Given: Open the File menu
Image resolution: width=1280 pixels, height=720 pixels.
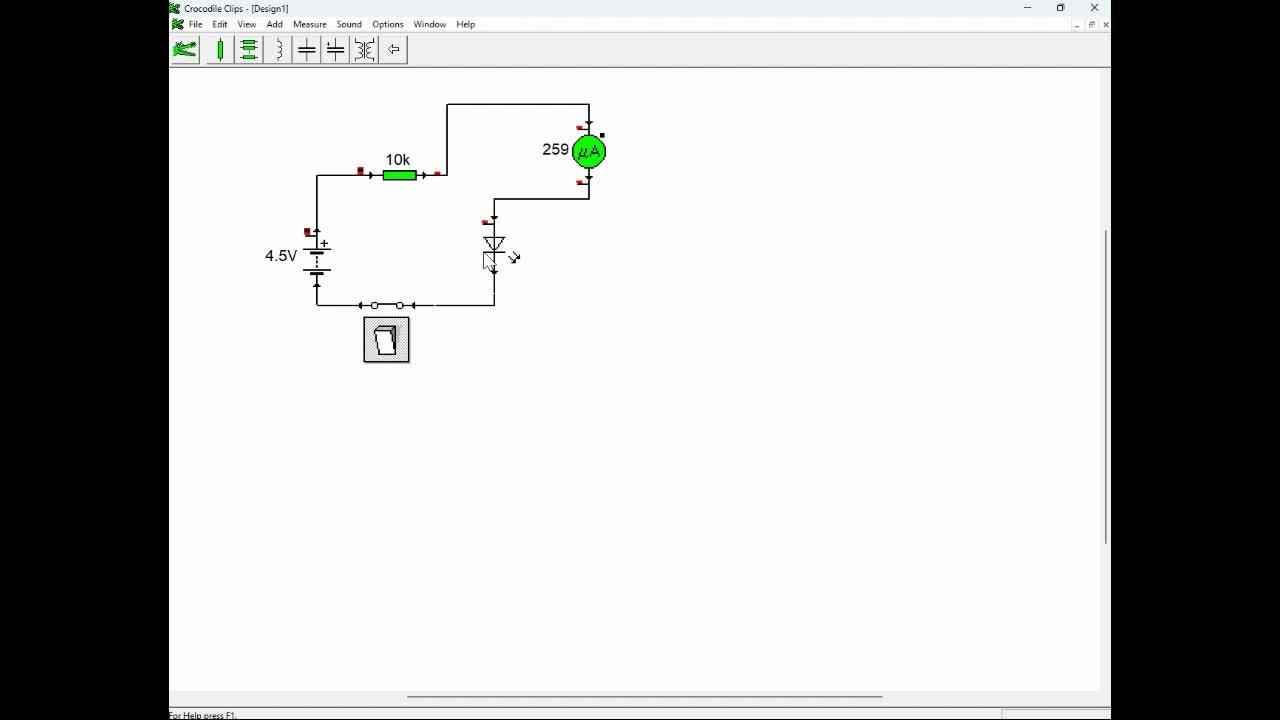Looking at the screenshot, I should pyautogui.click(x=196, y=24).
